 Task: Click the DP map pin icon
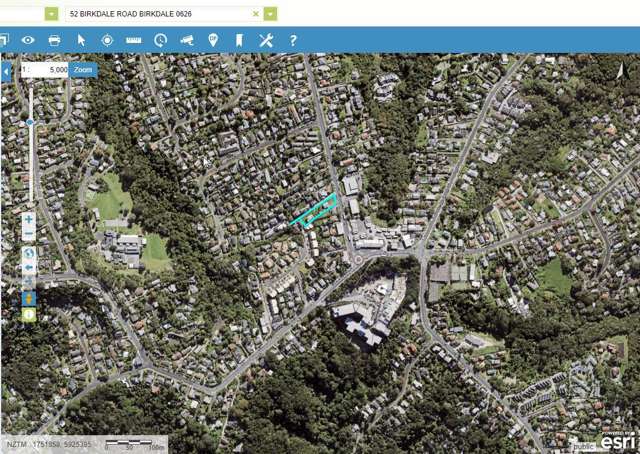(213, 40)
